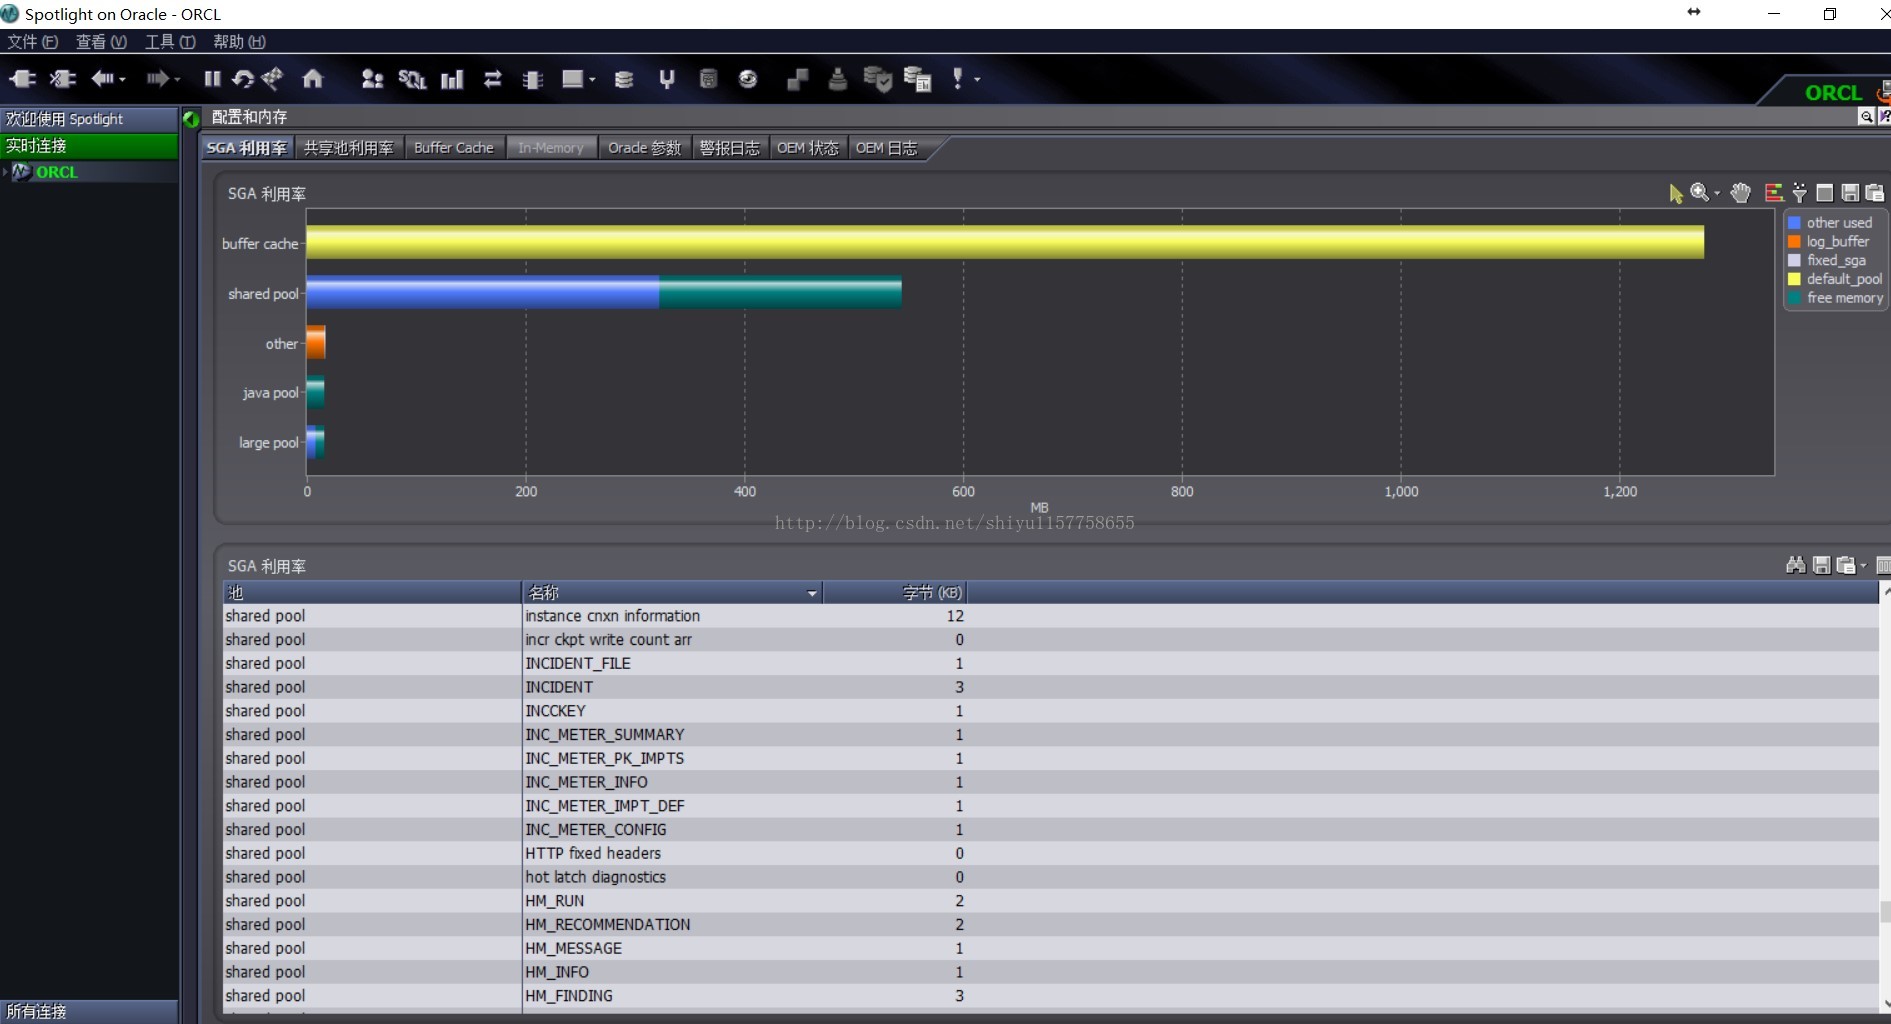The width and height of the screenshot is (1891, 1024).
Task: Open forward arrow history dropdown
Action: click(177, 80)
